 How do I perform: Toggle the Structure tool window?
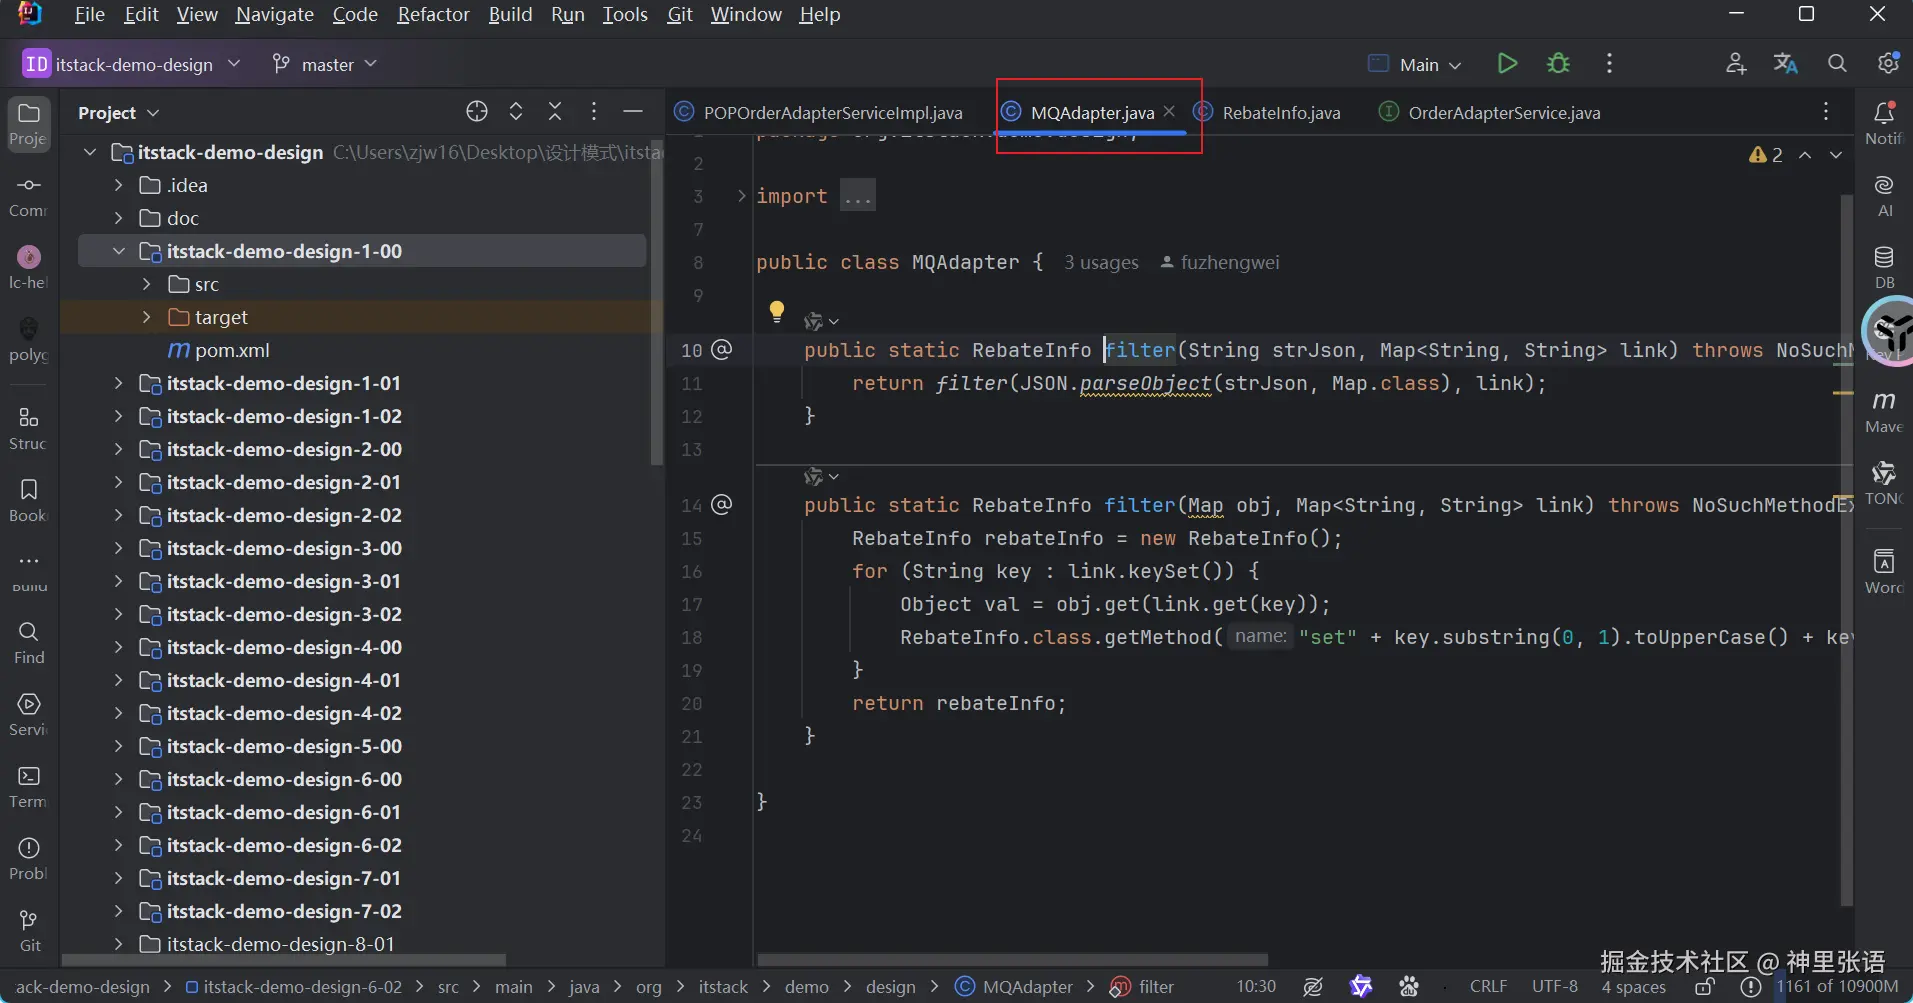click(x=29, y=426)
